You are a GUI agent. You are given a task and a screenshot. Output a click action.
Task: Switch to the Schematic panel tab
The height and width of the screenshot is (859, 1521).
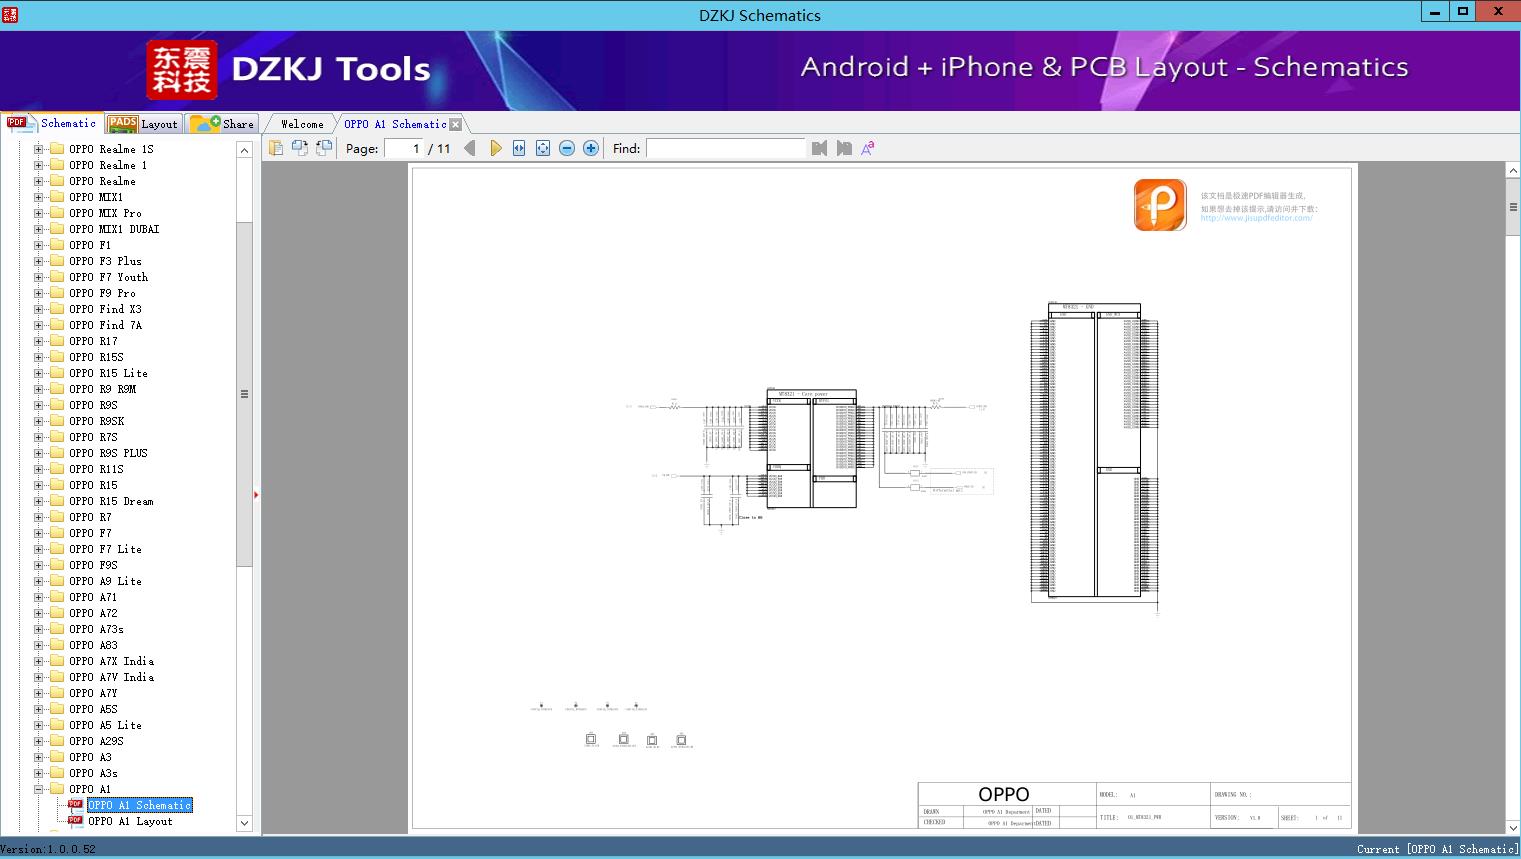(x=52, y=123)
